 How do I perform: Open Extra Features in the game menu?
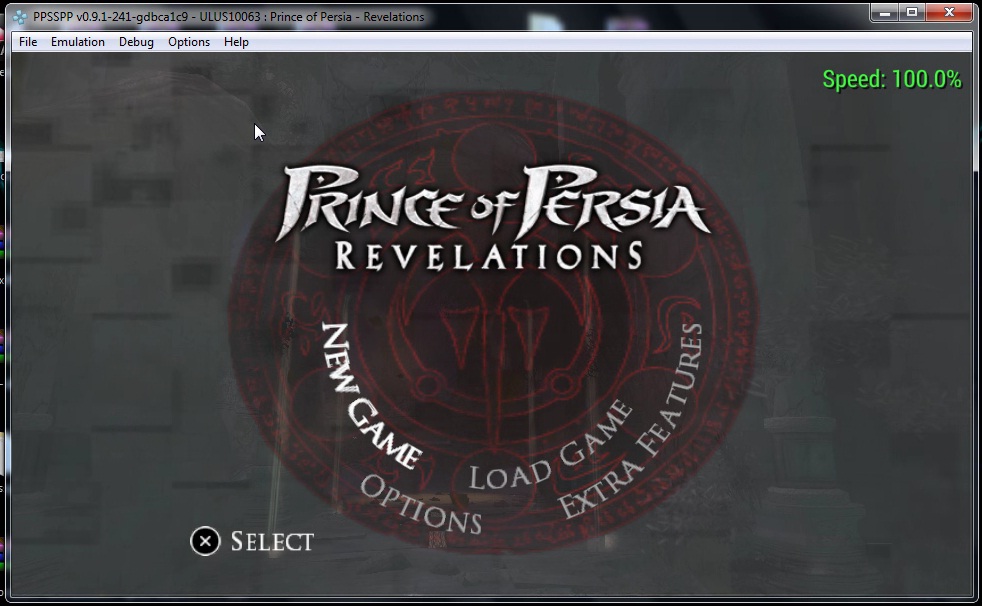point(632,422)
